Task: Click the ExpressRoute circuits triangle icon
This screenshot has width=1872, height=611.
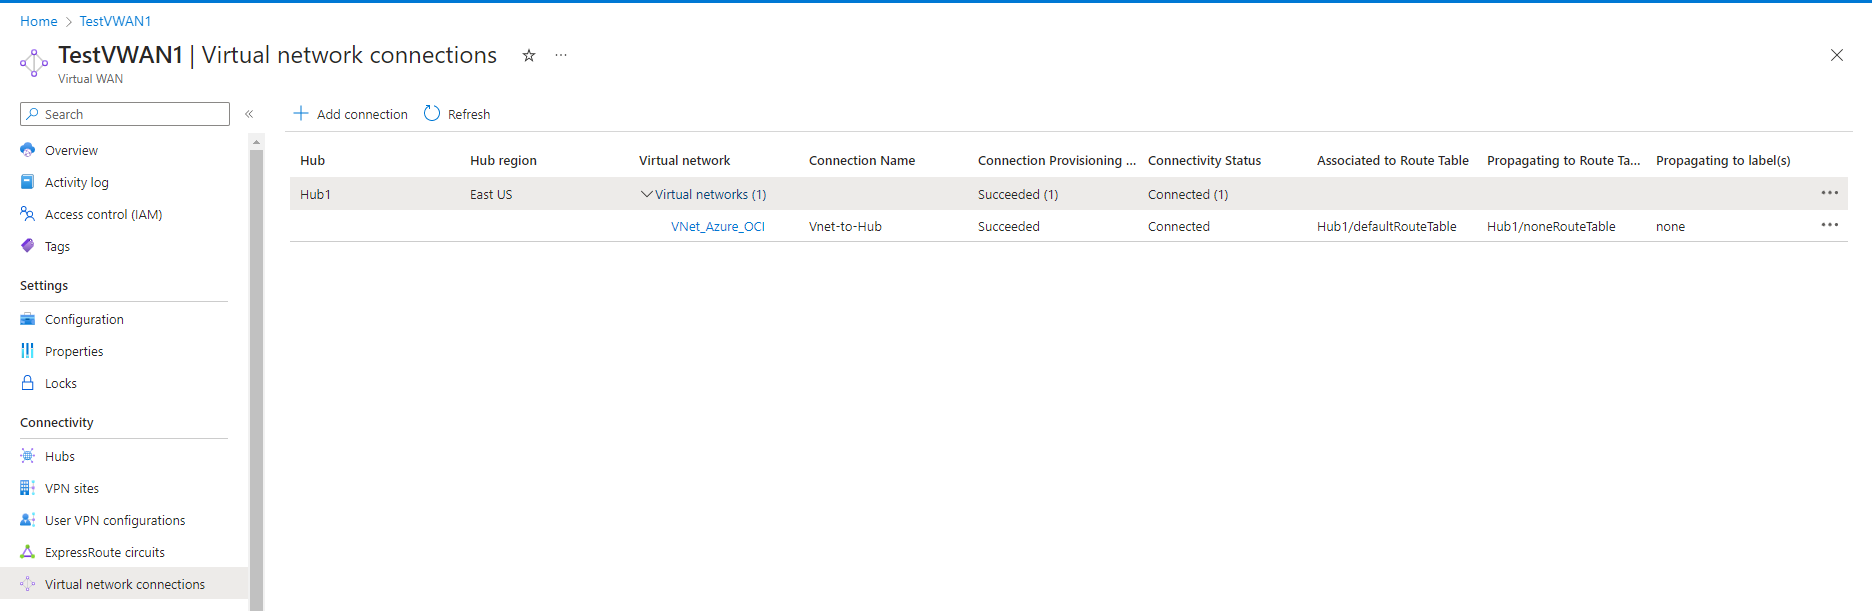Action: pyautogui.click(x=28, y=552)
